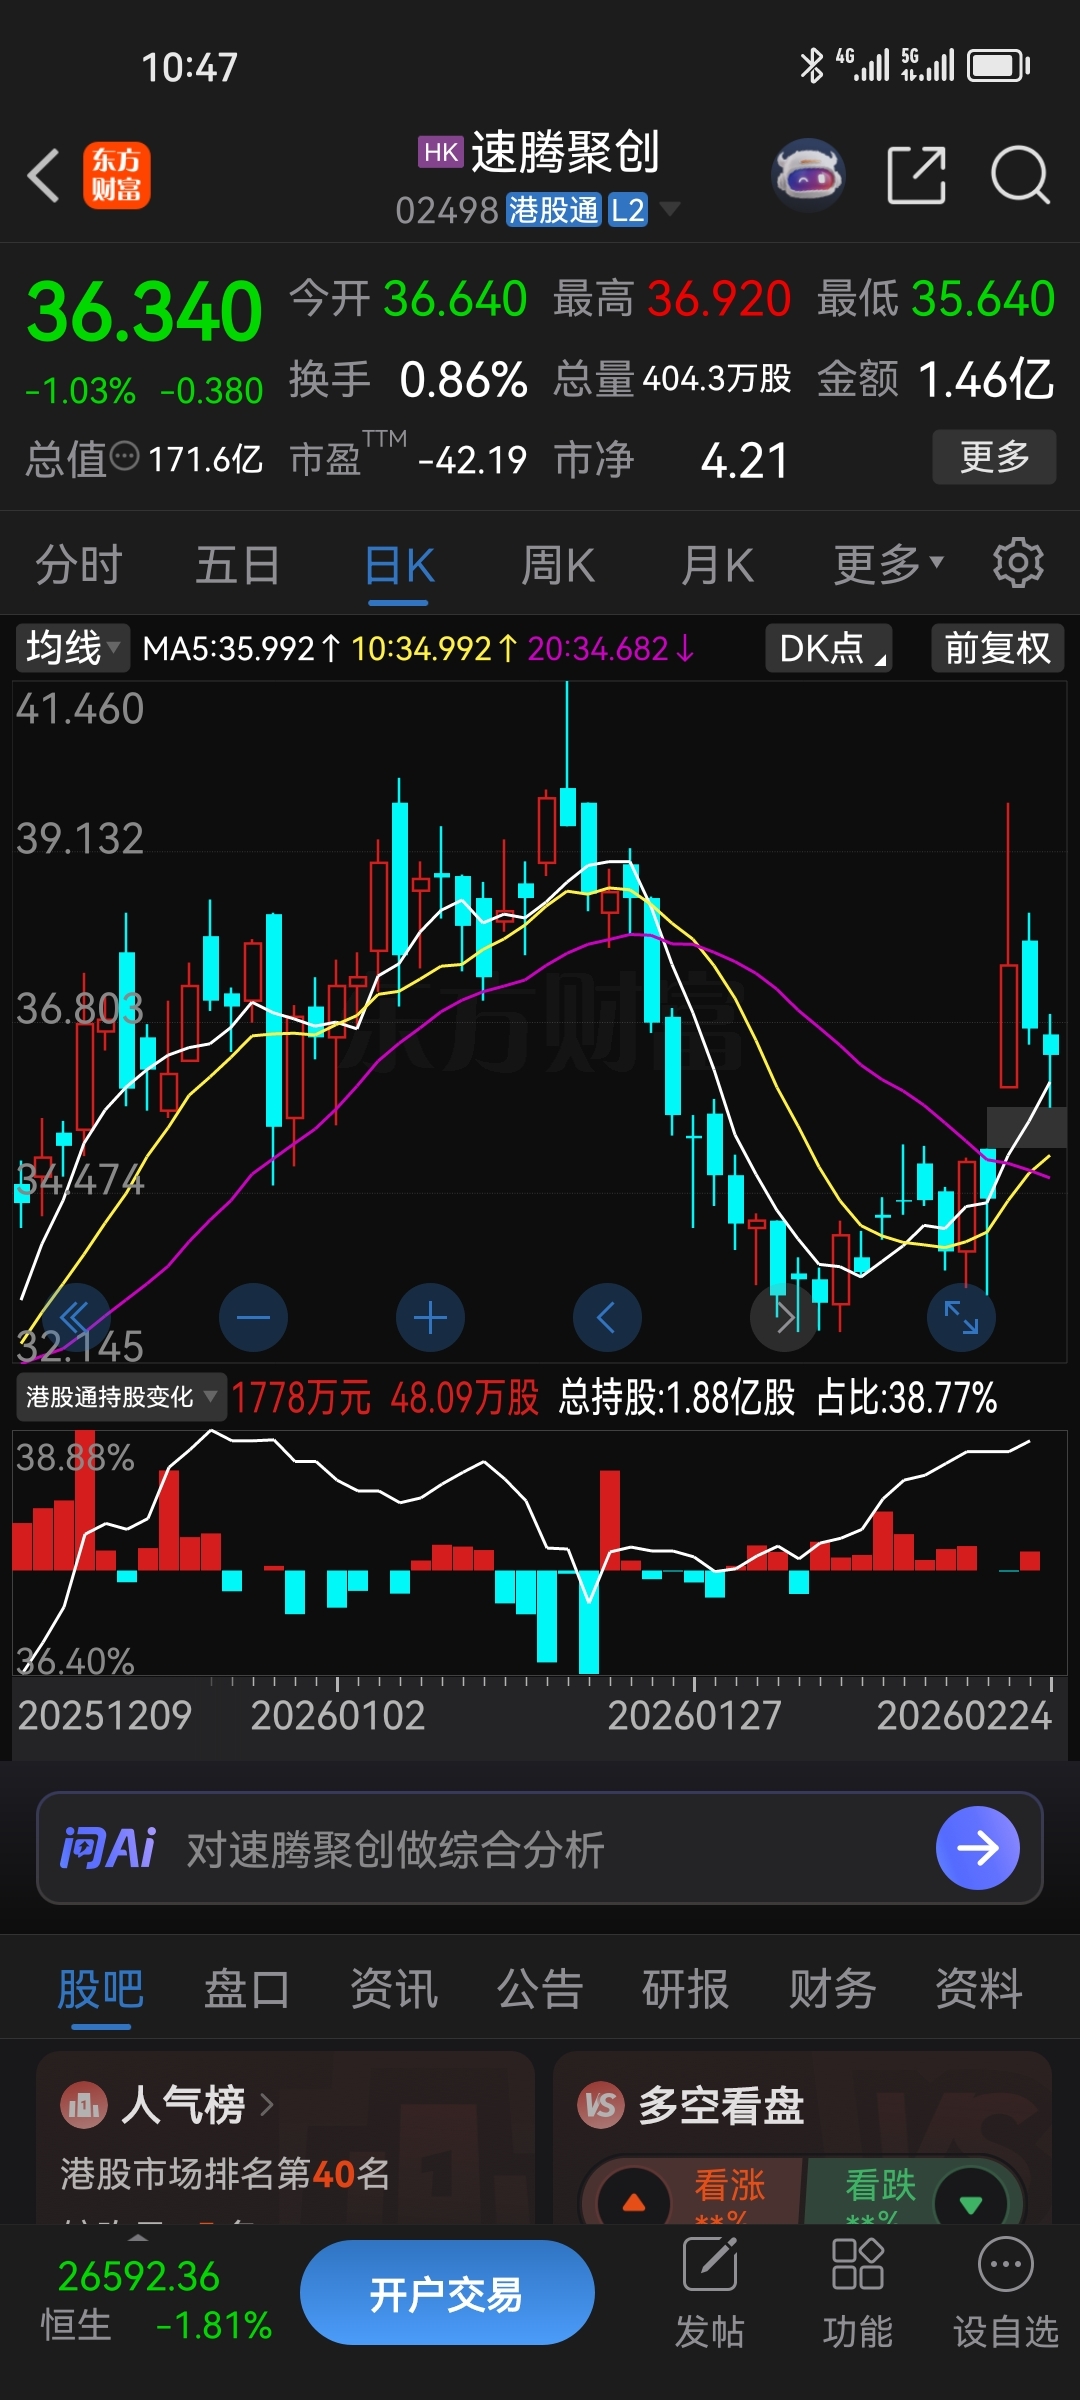1080x2400 pixels.
Task: Zoom out chart with minus button
Action: (x=253, y=1318)
